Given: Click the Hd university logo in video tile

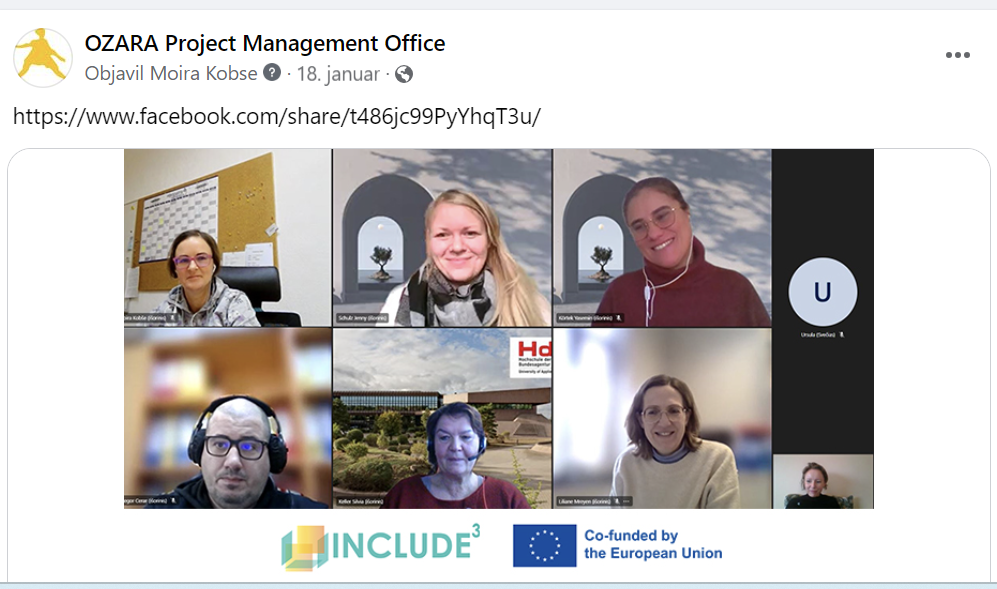Looking at the screenshot, I should click(x=530, y=356).
